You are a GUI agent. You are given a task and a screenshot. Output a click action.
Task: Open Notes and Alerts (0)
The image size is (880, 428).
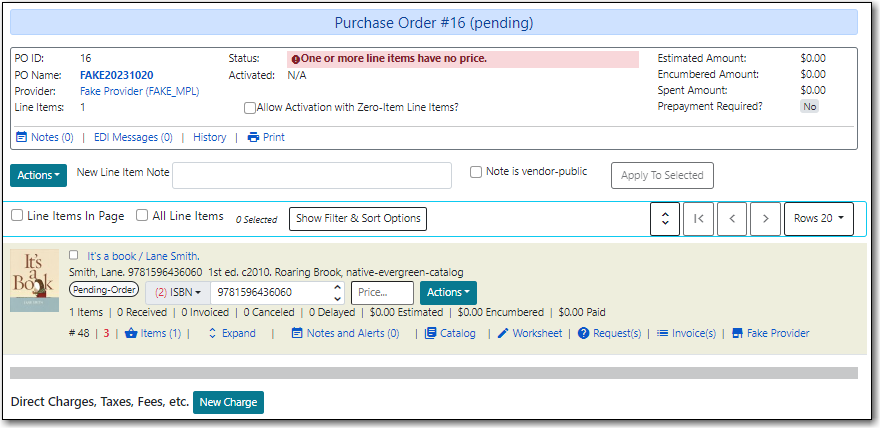pos(346,333)
